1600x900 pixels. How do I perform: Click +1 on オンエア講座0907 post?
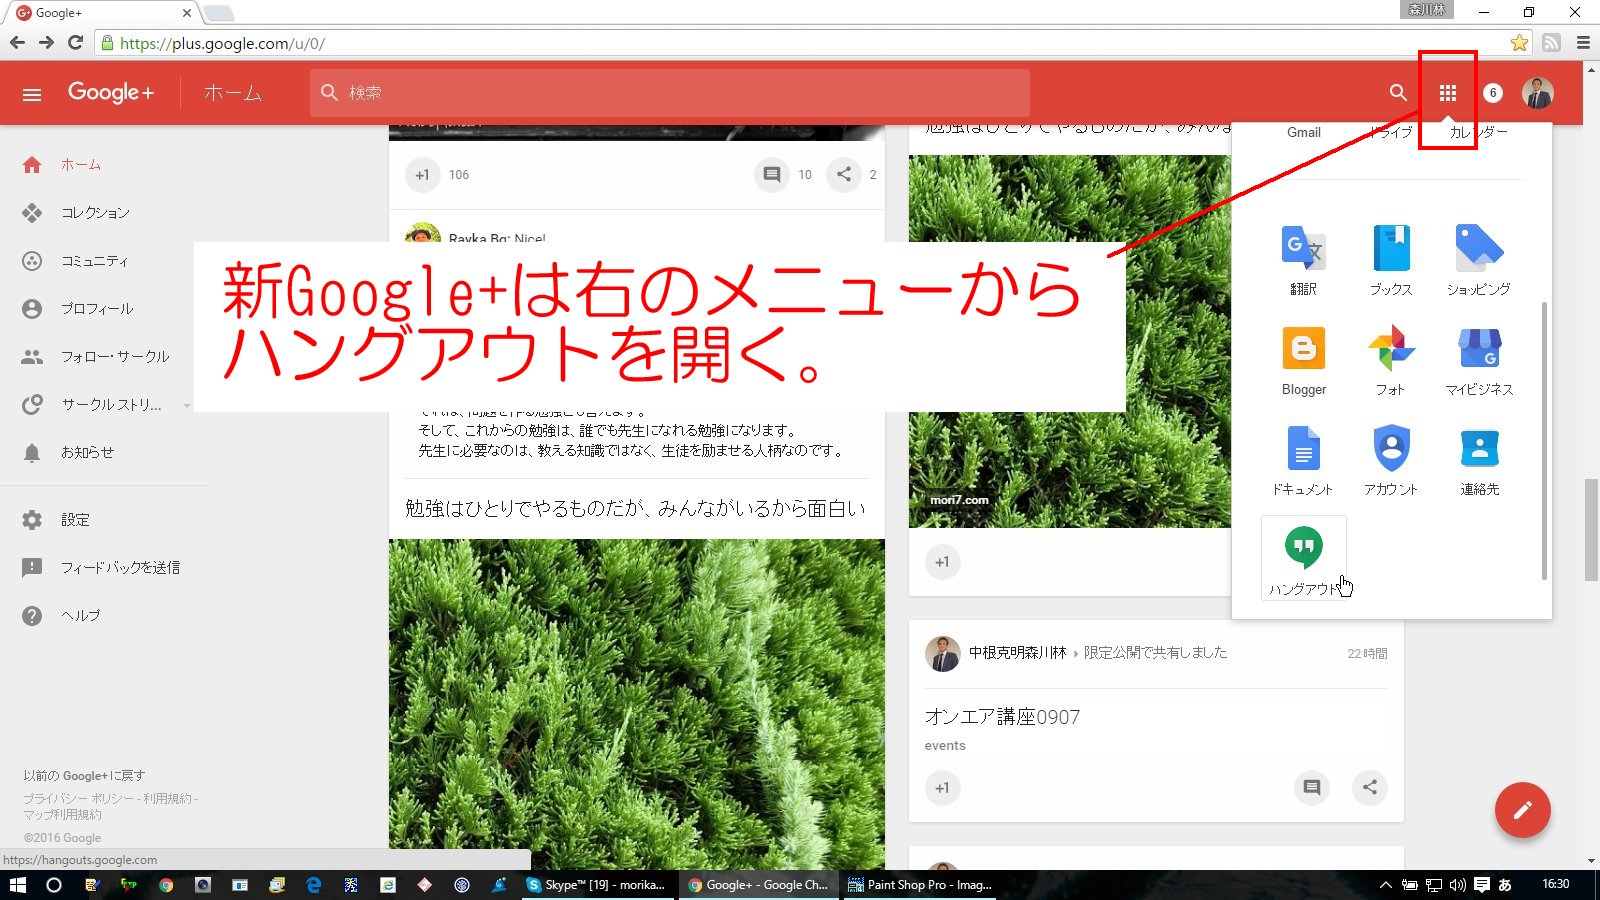(x=942, y=788)
